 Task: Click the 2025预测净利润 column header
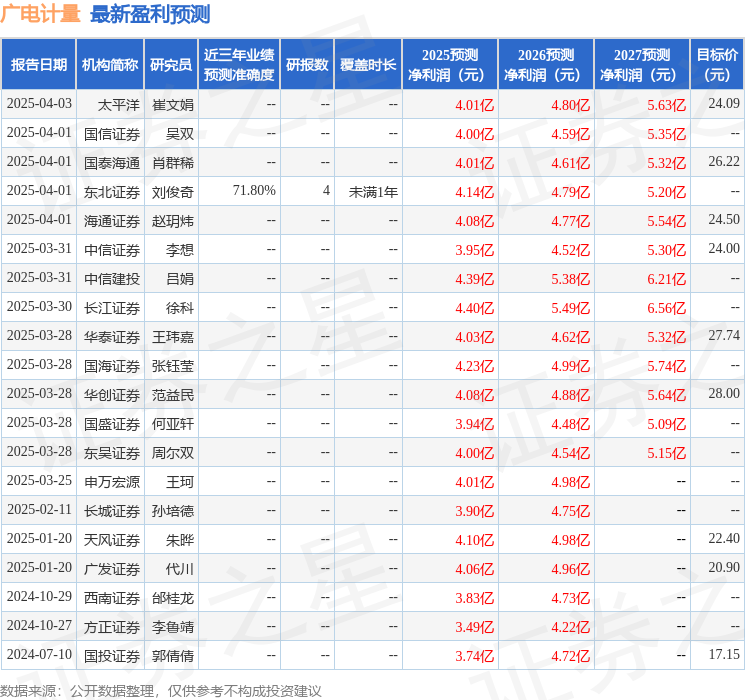point(450,65)
